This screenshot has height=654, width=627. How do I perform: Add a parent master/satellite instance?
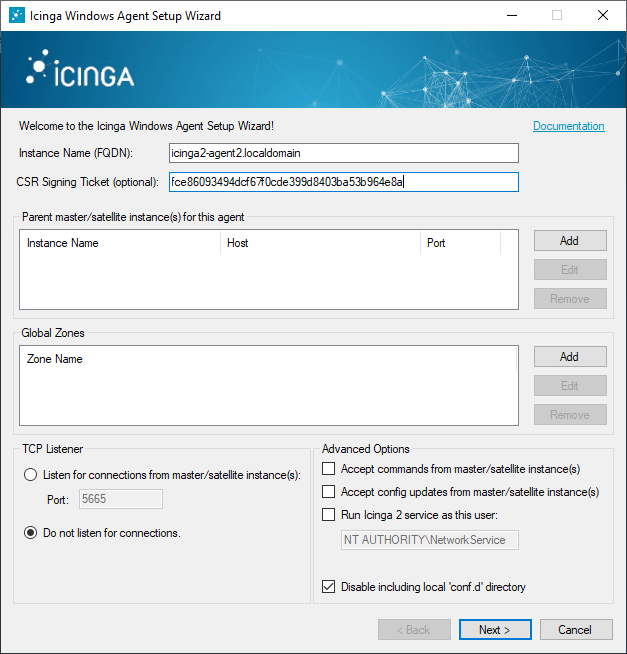[x=569, y=241]
